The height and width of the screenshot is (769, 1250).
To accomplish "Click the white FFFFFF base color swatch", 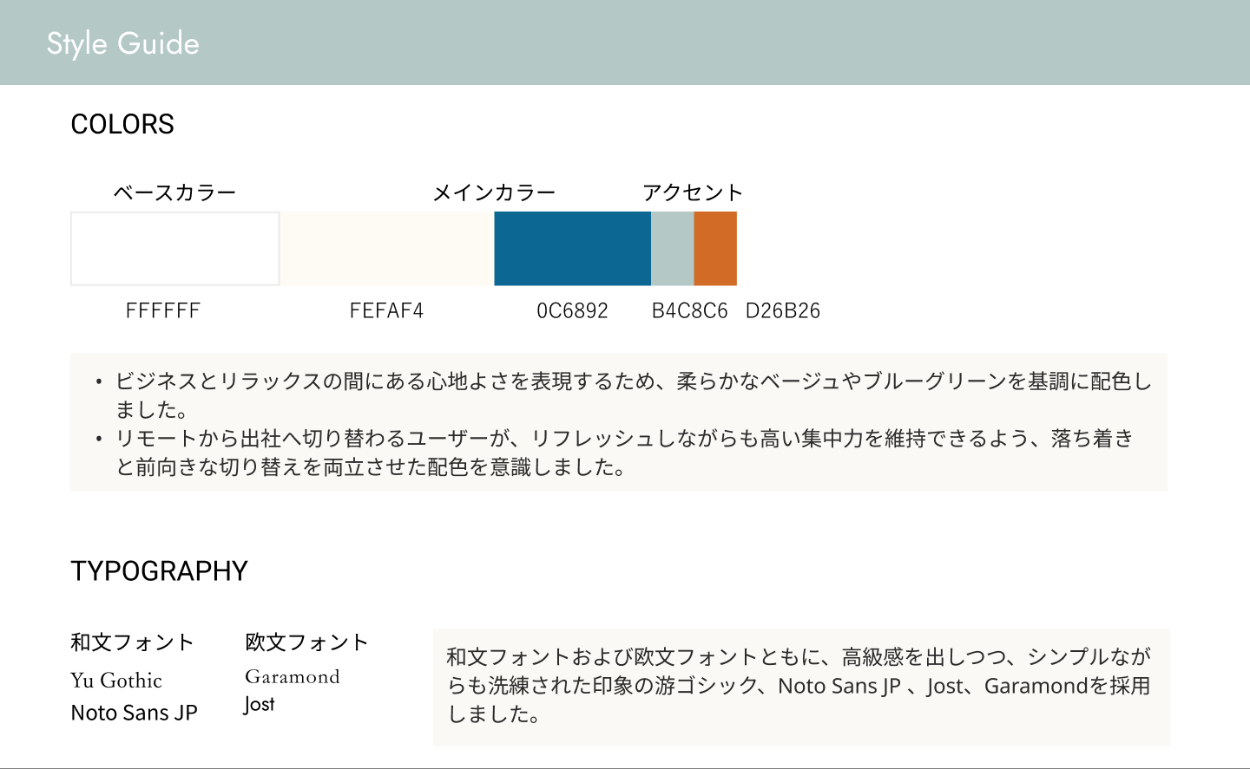I will click(x=175, y=249).
